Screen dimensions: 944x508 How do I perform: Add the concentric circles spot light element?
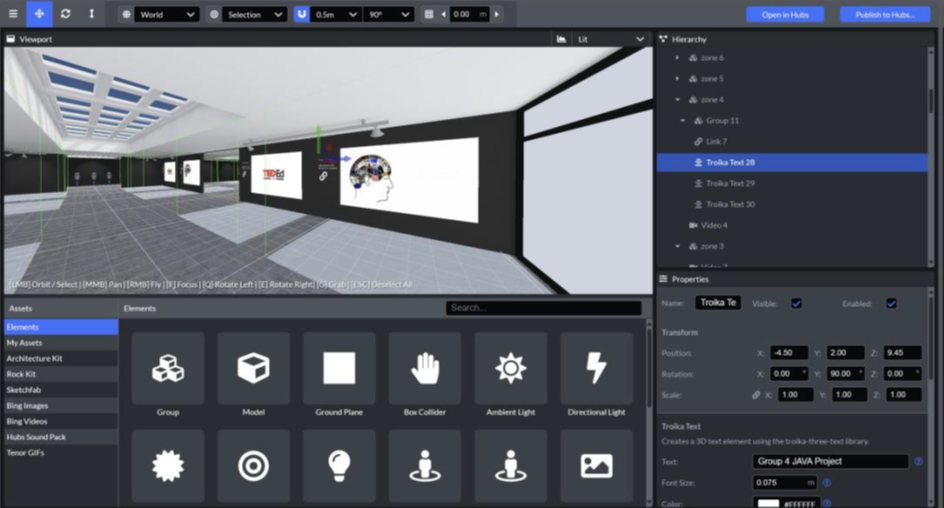[253, 466]
